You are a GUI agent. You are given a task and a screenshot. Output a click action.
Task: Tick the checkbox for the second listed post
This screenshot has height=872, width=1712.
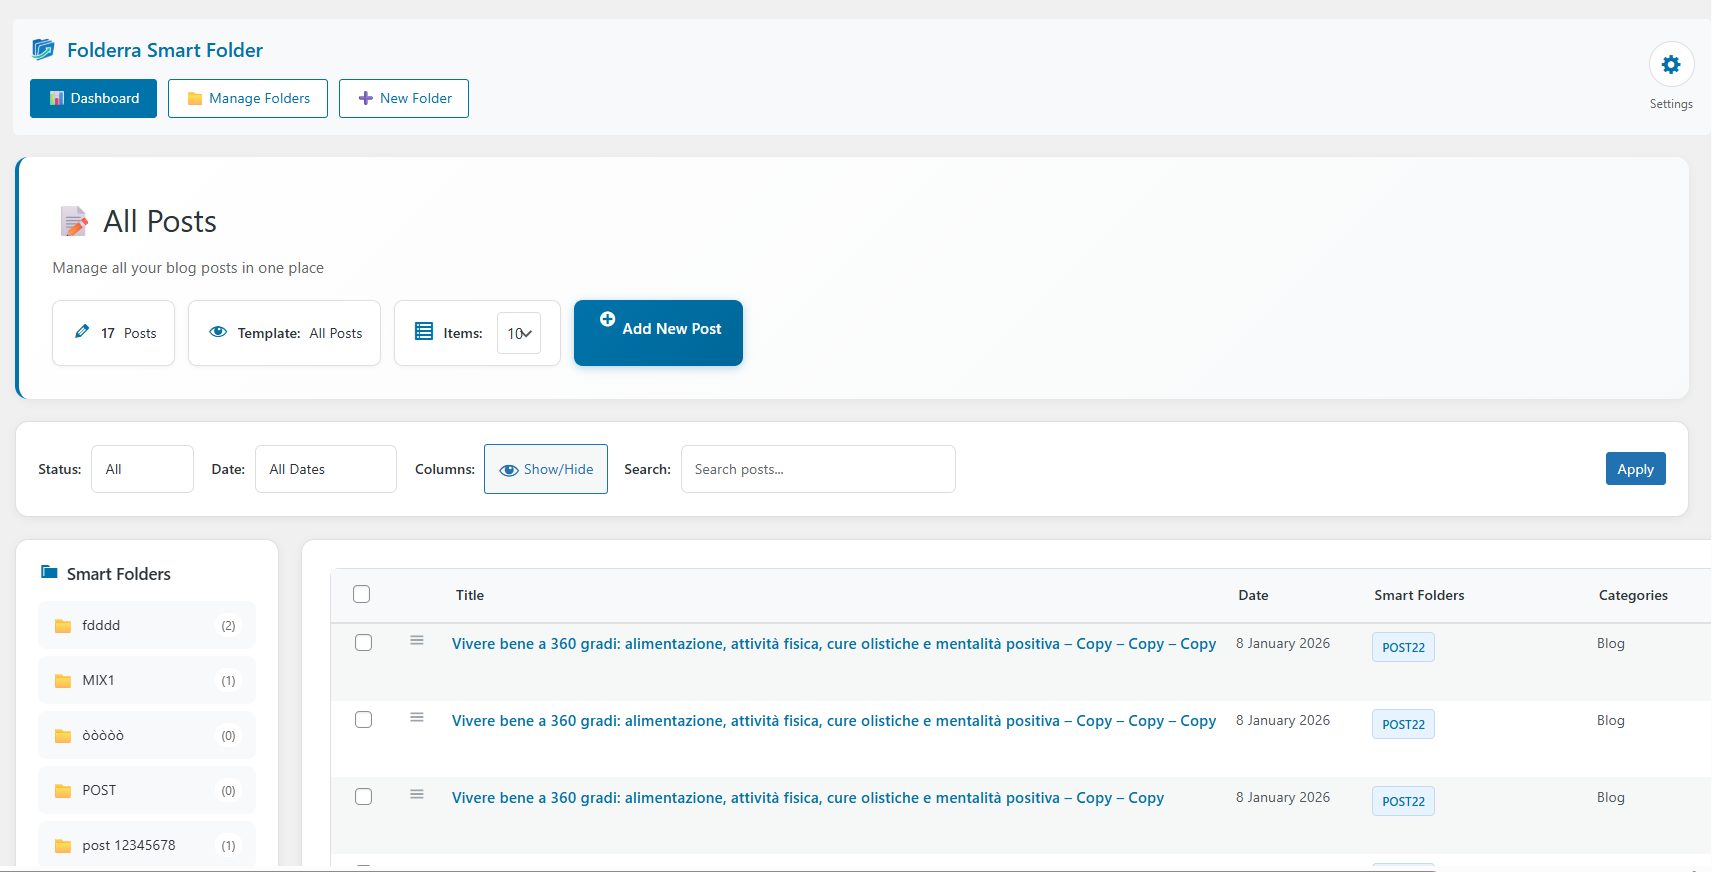point(364,720)
